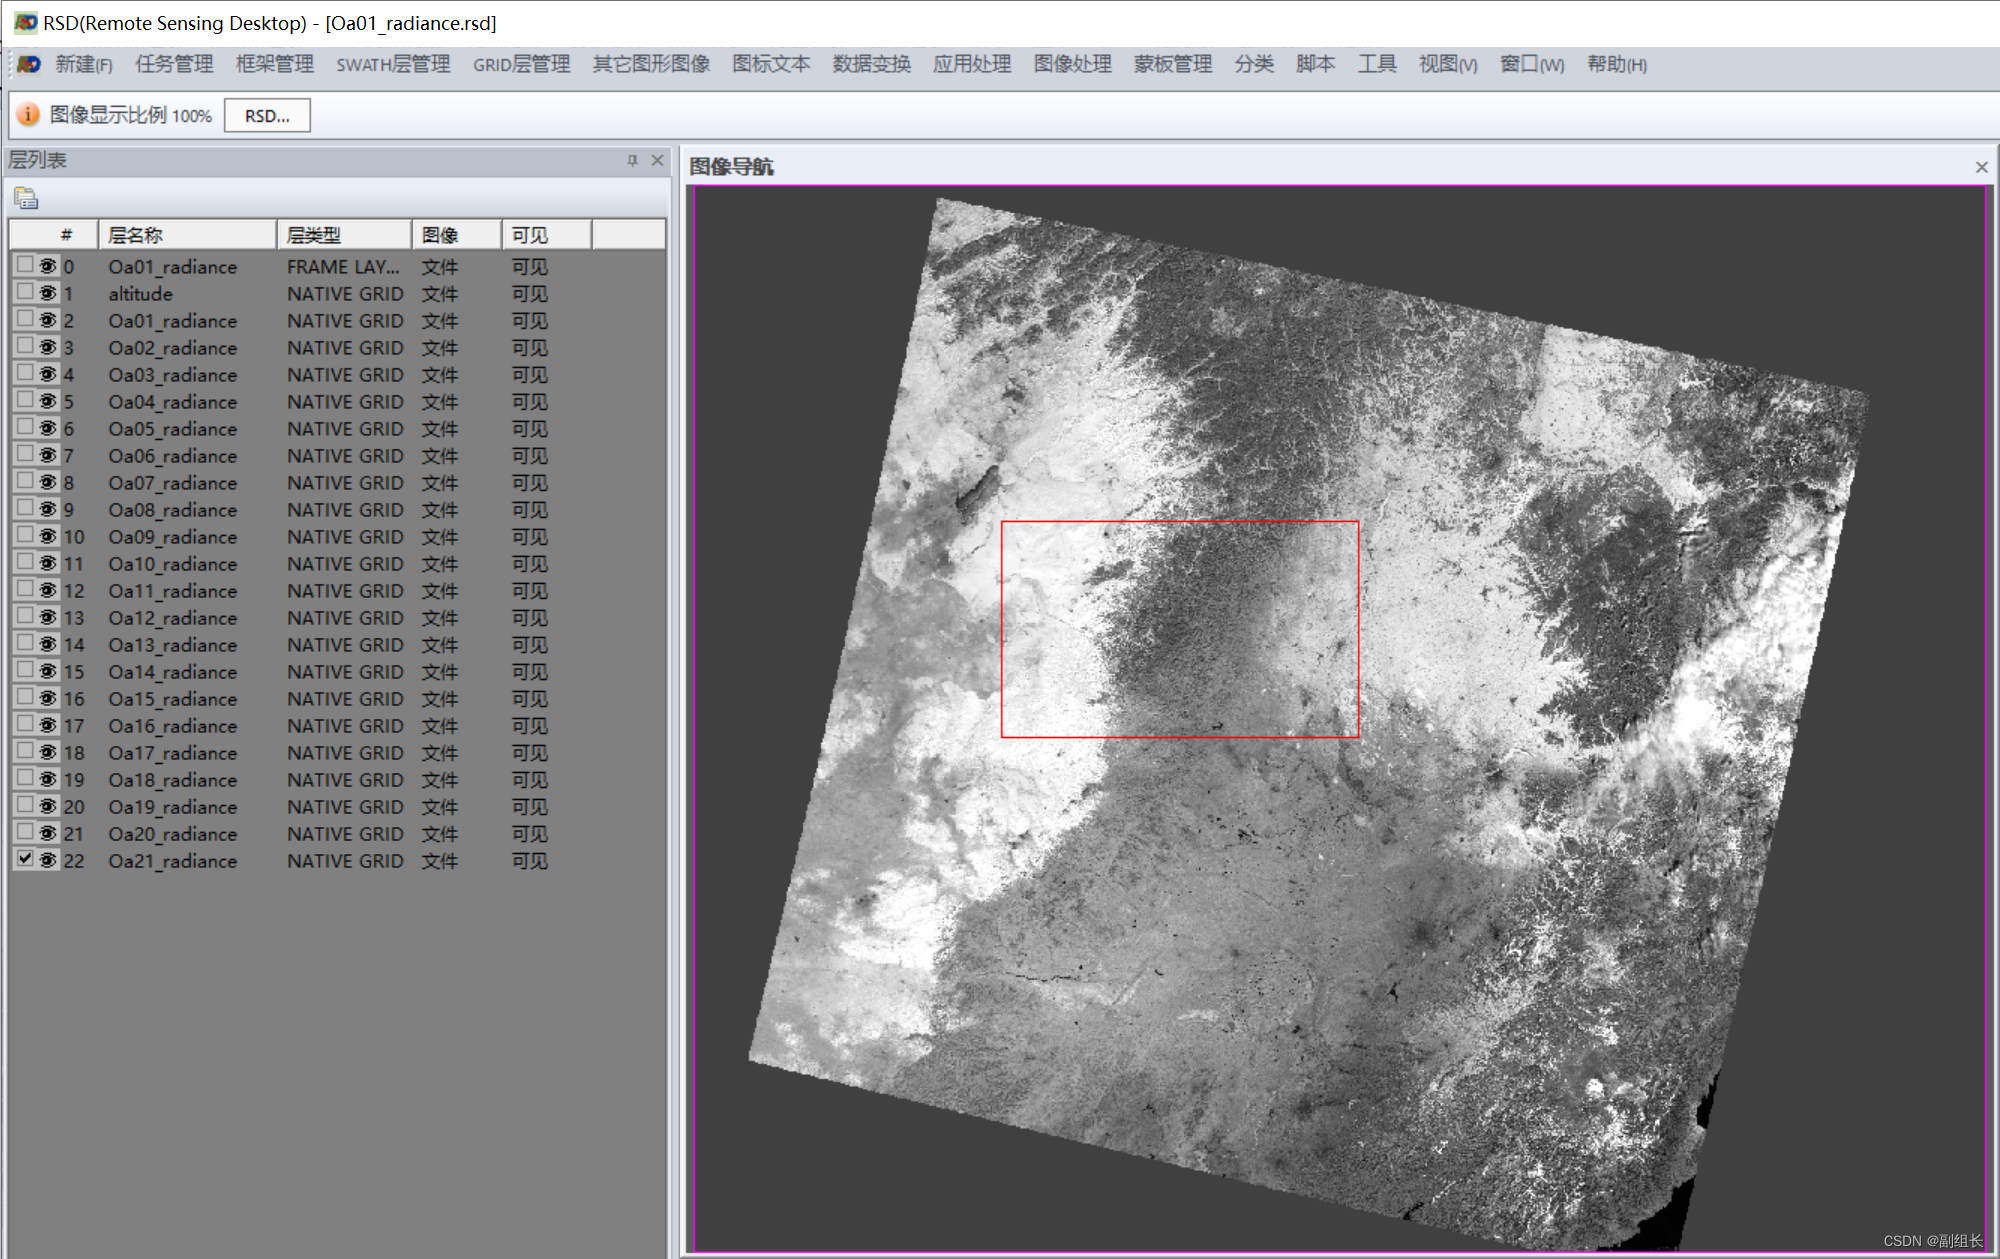Uncheck the Oa21_radiance layer checkbox
Viewport: 2000px width, 1259px height.
25,858
